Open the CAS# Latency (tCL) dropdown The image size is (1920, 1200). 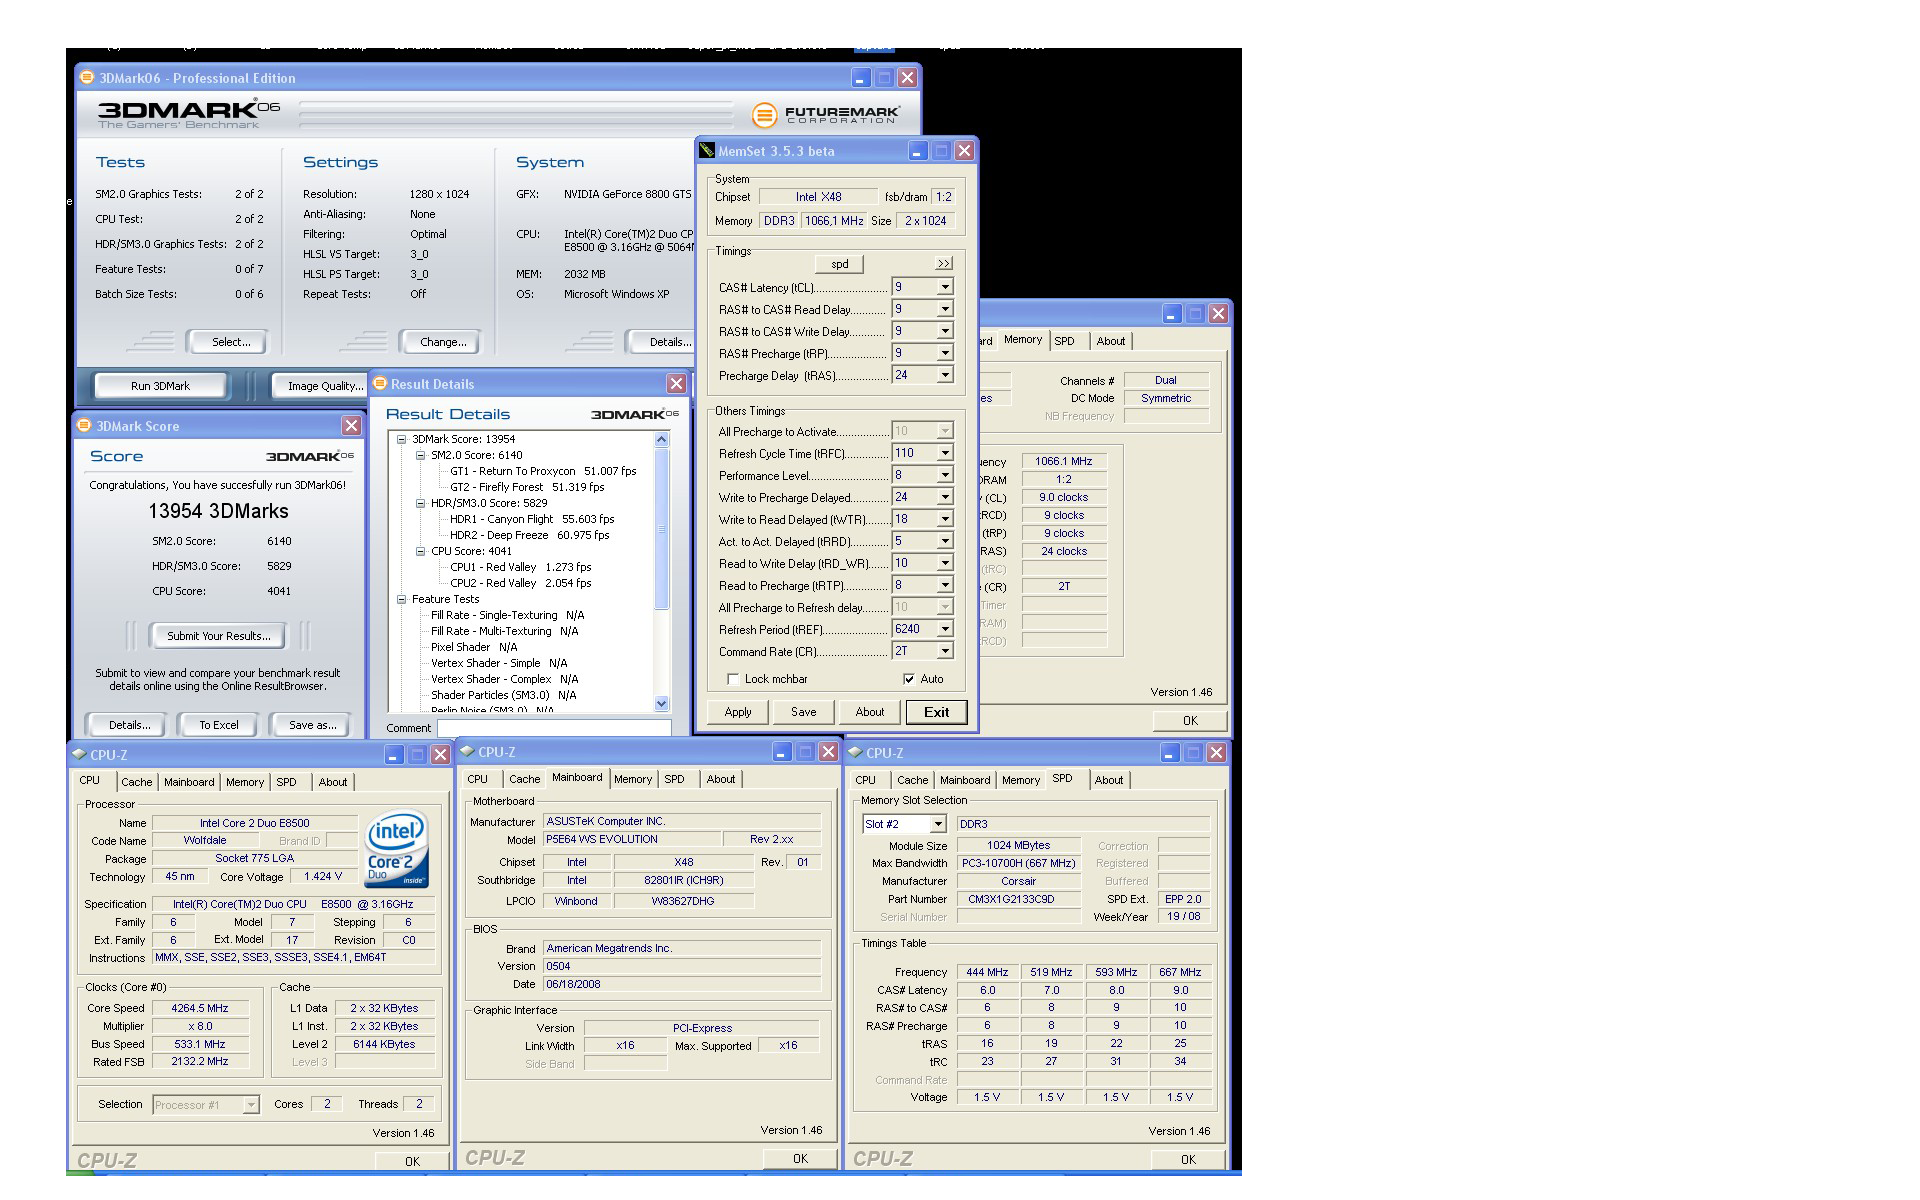(x=944, y=287)
